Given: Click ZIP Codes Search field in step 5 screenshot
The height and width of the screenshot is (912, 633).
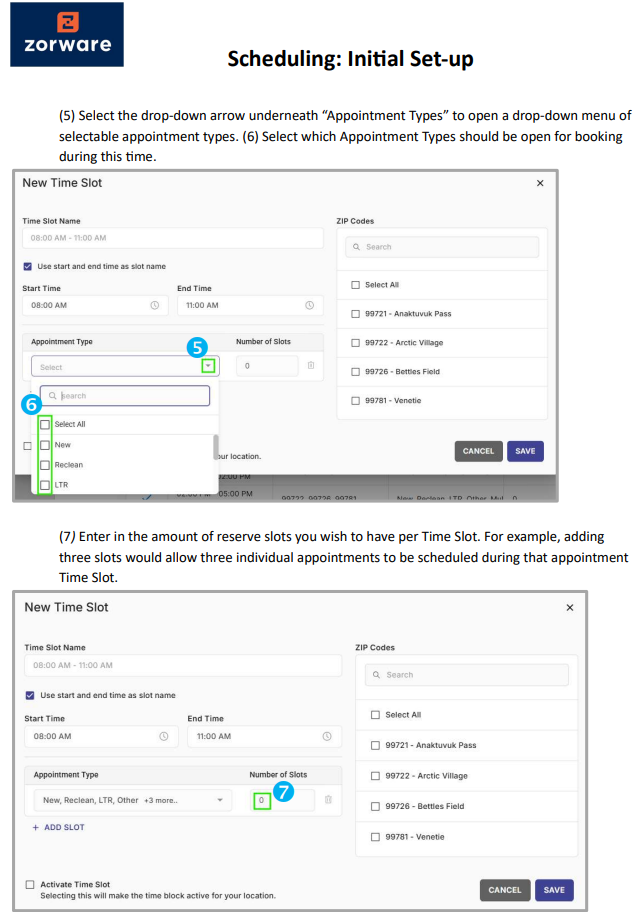Looking at the screenshot, I should point(442,247).
